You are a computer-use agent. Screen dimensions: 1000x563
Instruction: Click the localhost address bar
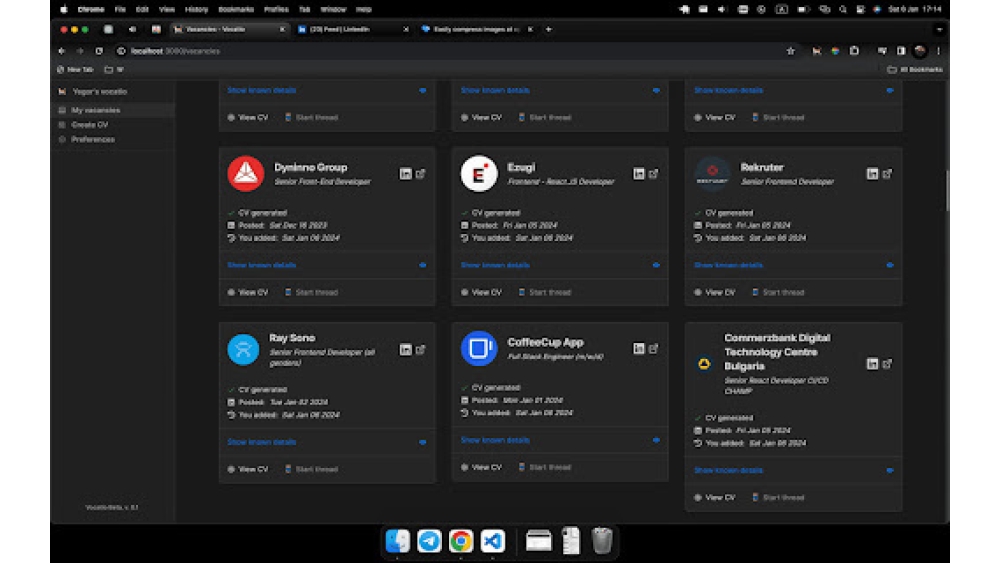pos(446,51)
